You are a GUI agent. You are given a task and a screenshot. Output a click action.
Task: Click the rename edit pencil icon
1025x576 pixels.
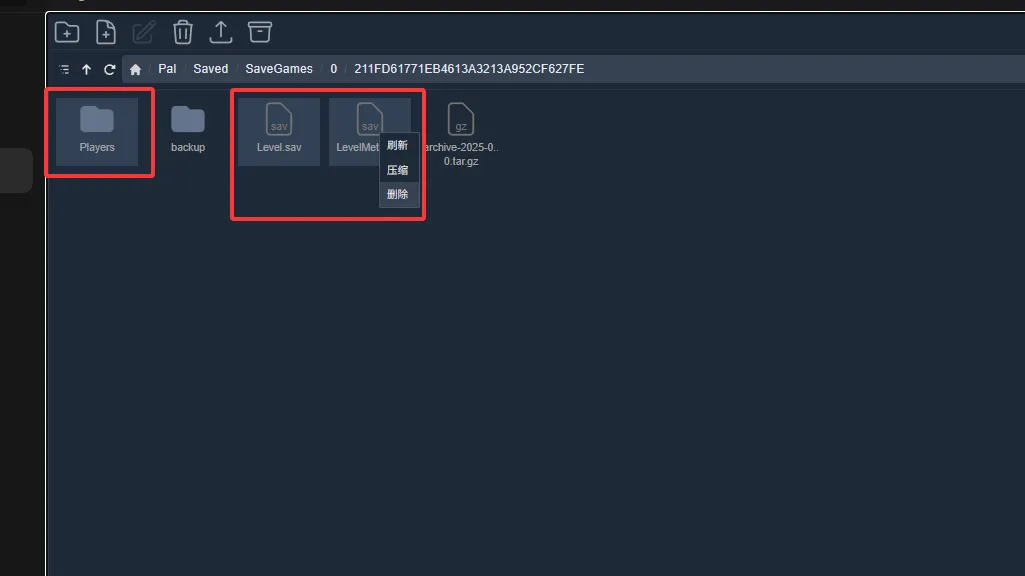pos(144,32)
